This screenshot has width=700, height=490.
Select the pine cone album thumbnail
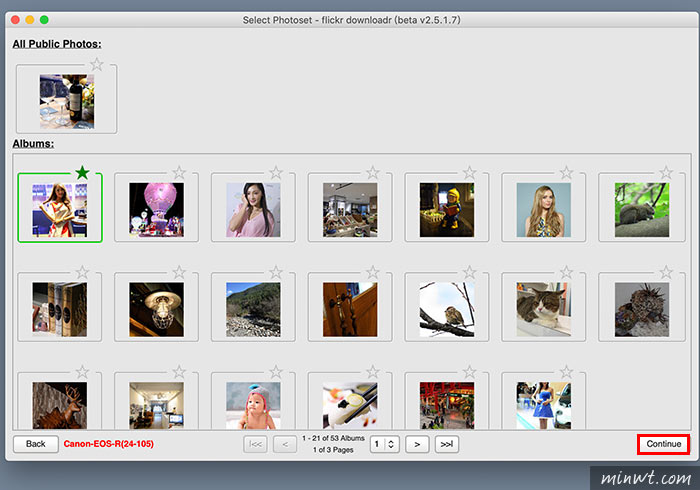tap(642, 310)
